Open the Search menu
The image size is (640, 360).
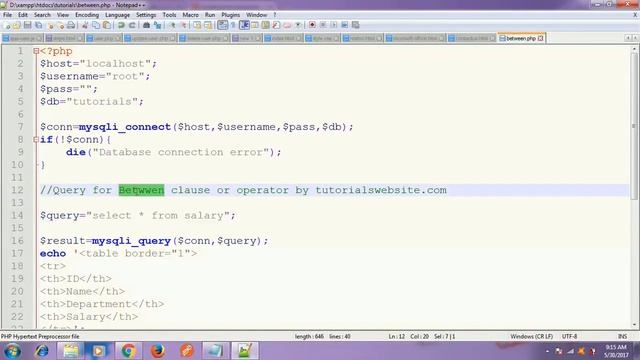click(x=42, y=15)
